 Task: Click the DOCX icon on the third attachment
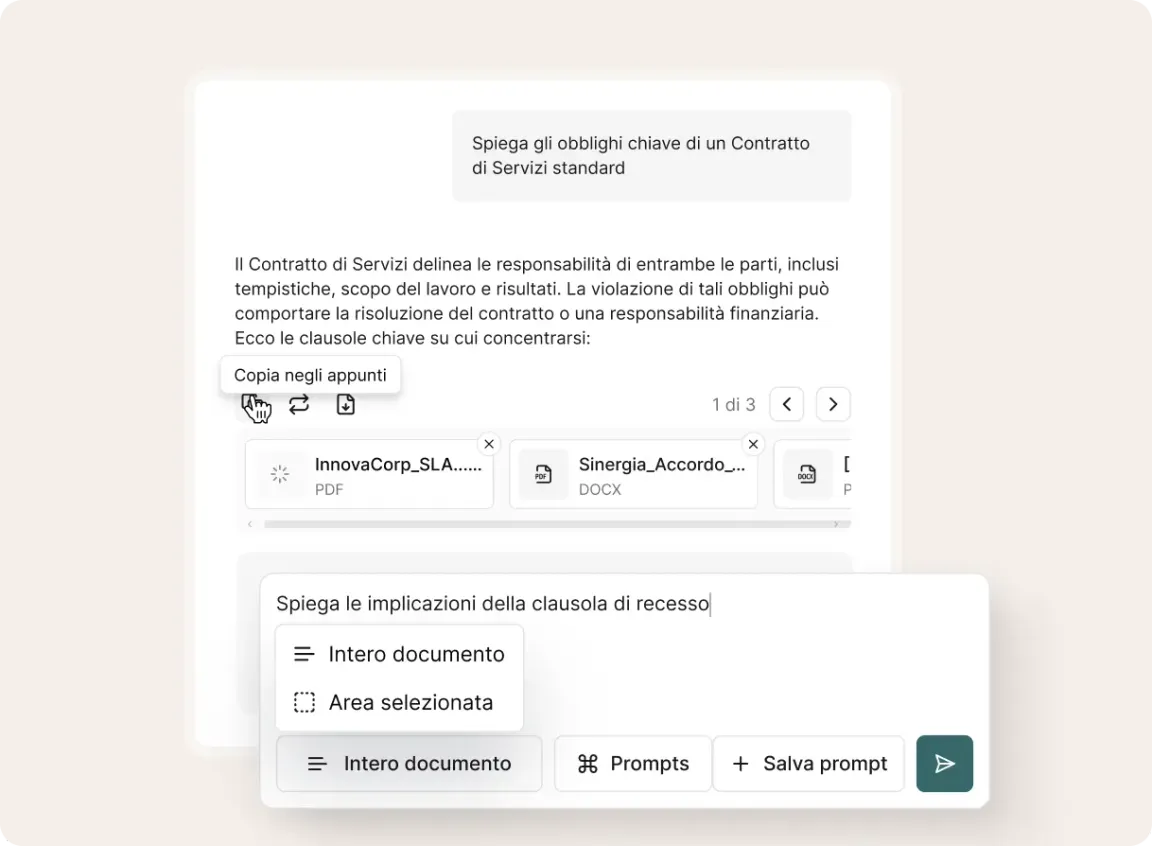coord(807,475)
